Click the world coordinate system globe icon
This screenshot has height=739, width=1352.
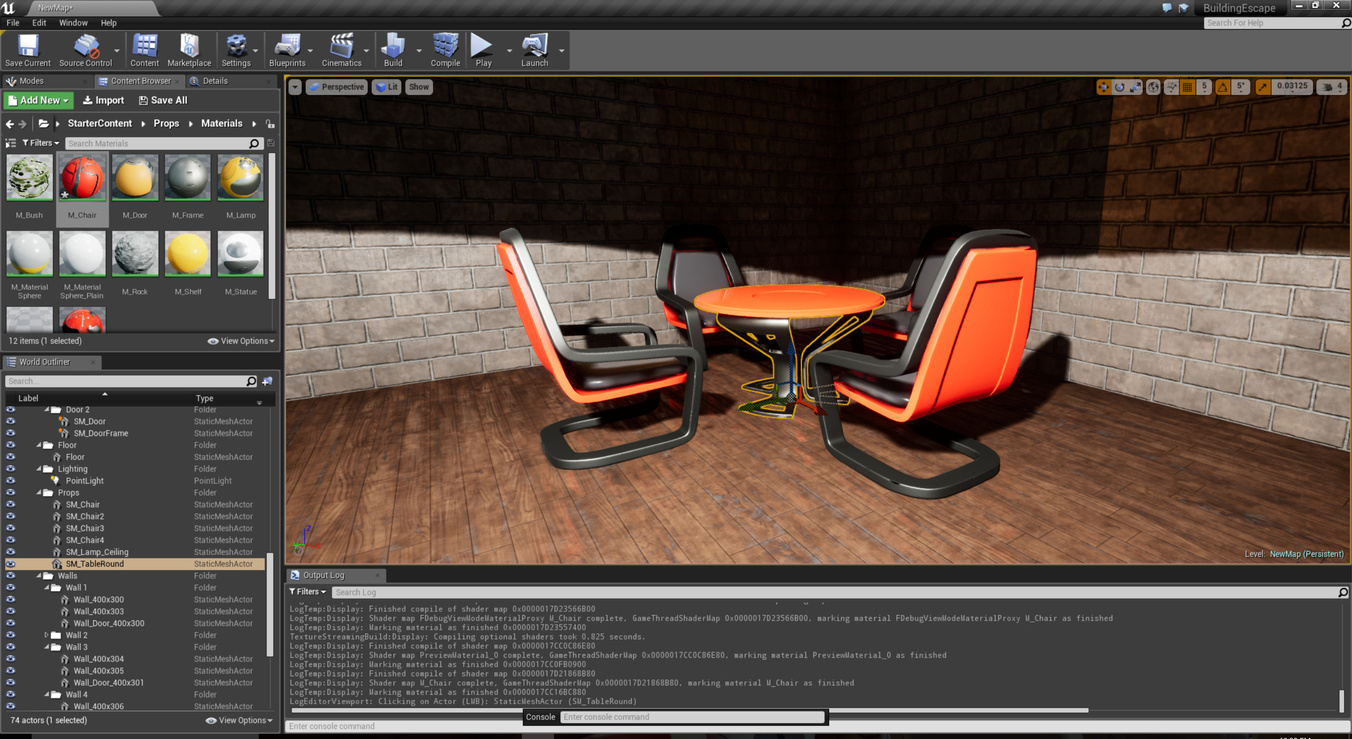[1153, 87]
